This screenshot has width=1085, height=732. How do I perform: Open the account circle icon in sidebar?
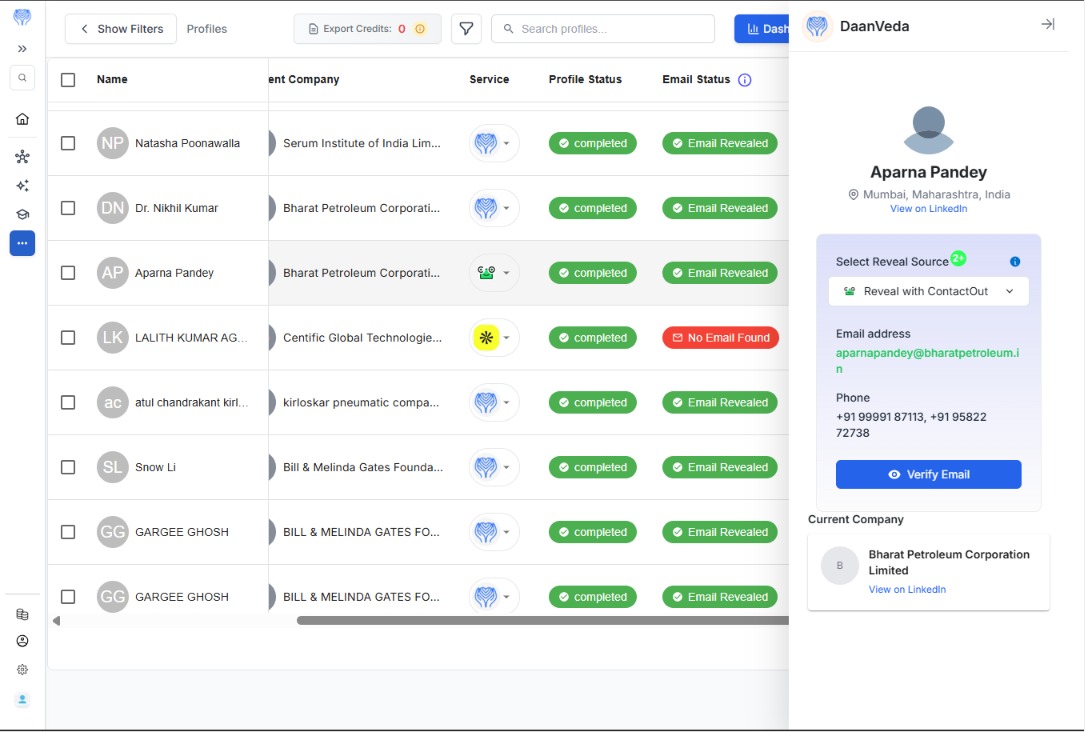[x=22, y=641]
